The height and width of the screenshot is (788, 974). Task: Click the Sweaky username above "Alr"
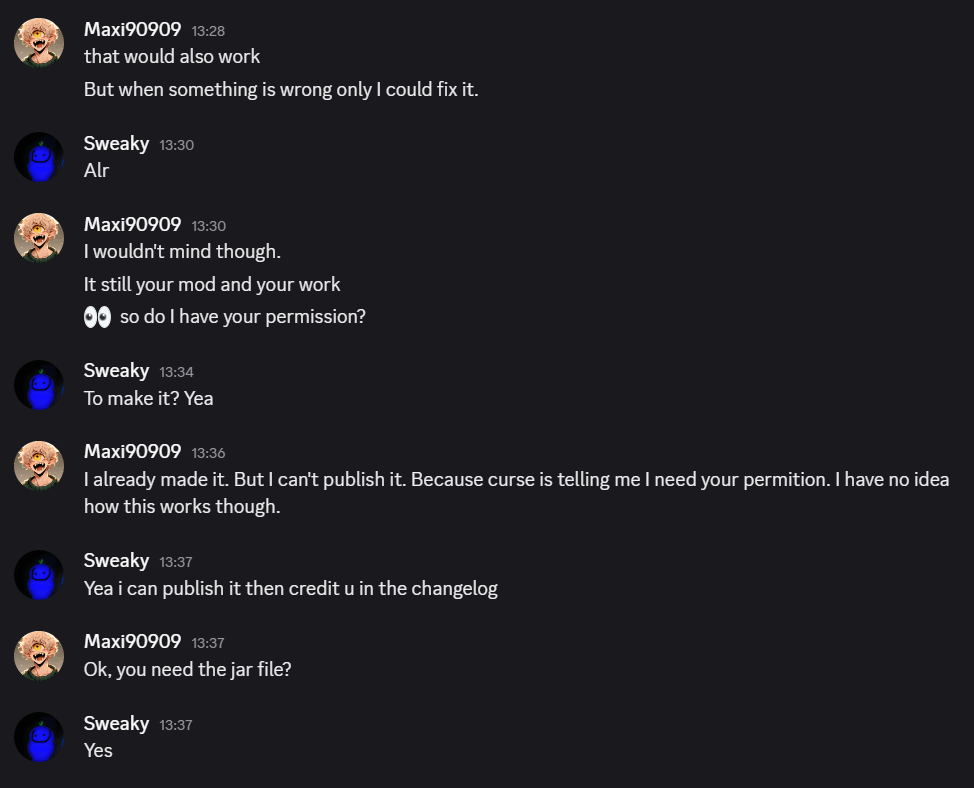point(116,144)
